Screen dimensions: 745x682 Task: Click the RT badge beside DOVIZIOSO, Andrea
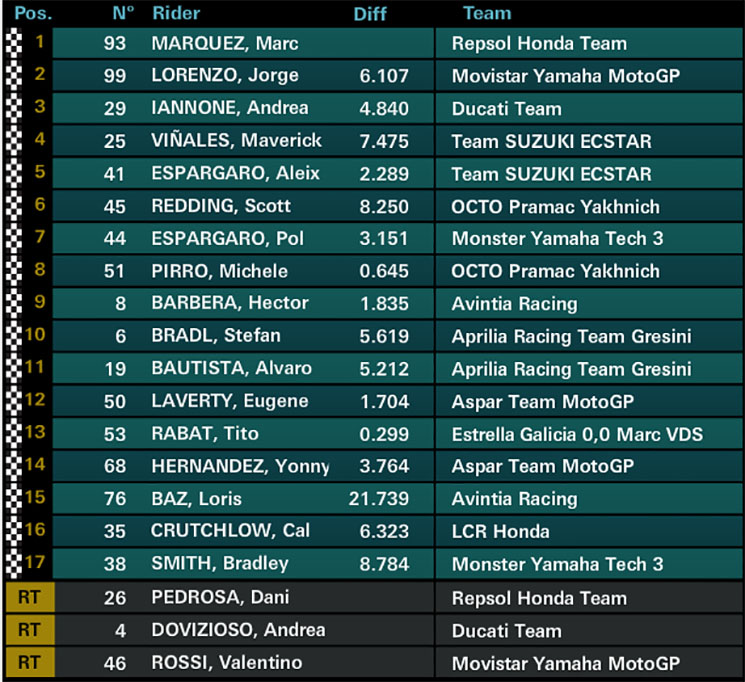(29, 630)
